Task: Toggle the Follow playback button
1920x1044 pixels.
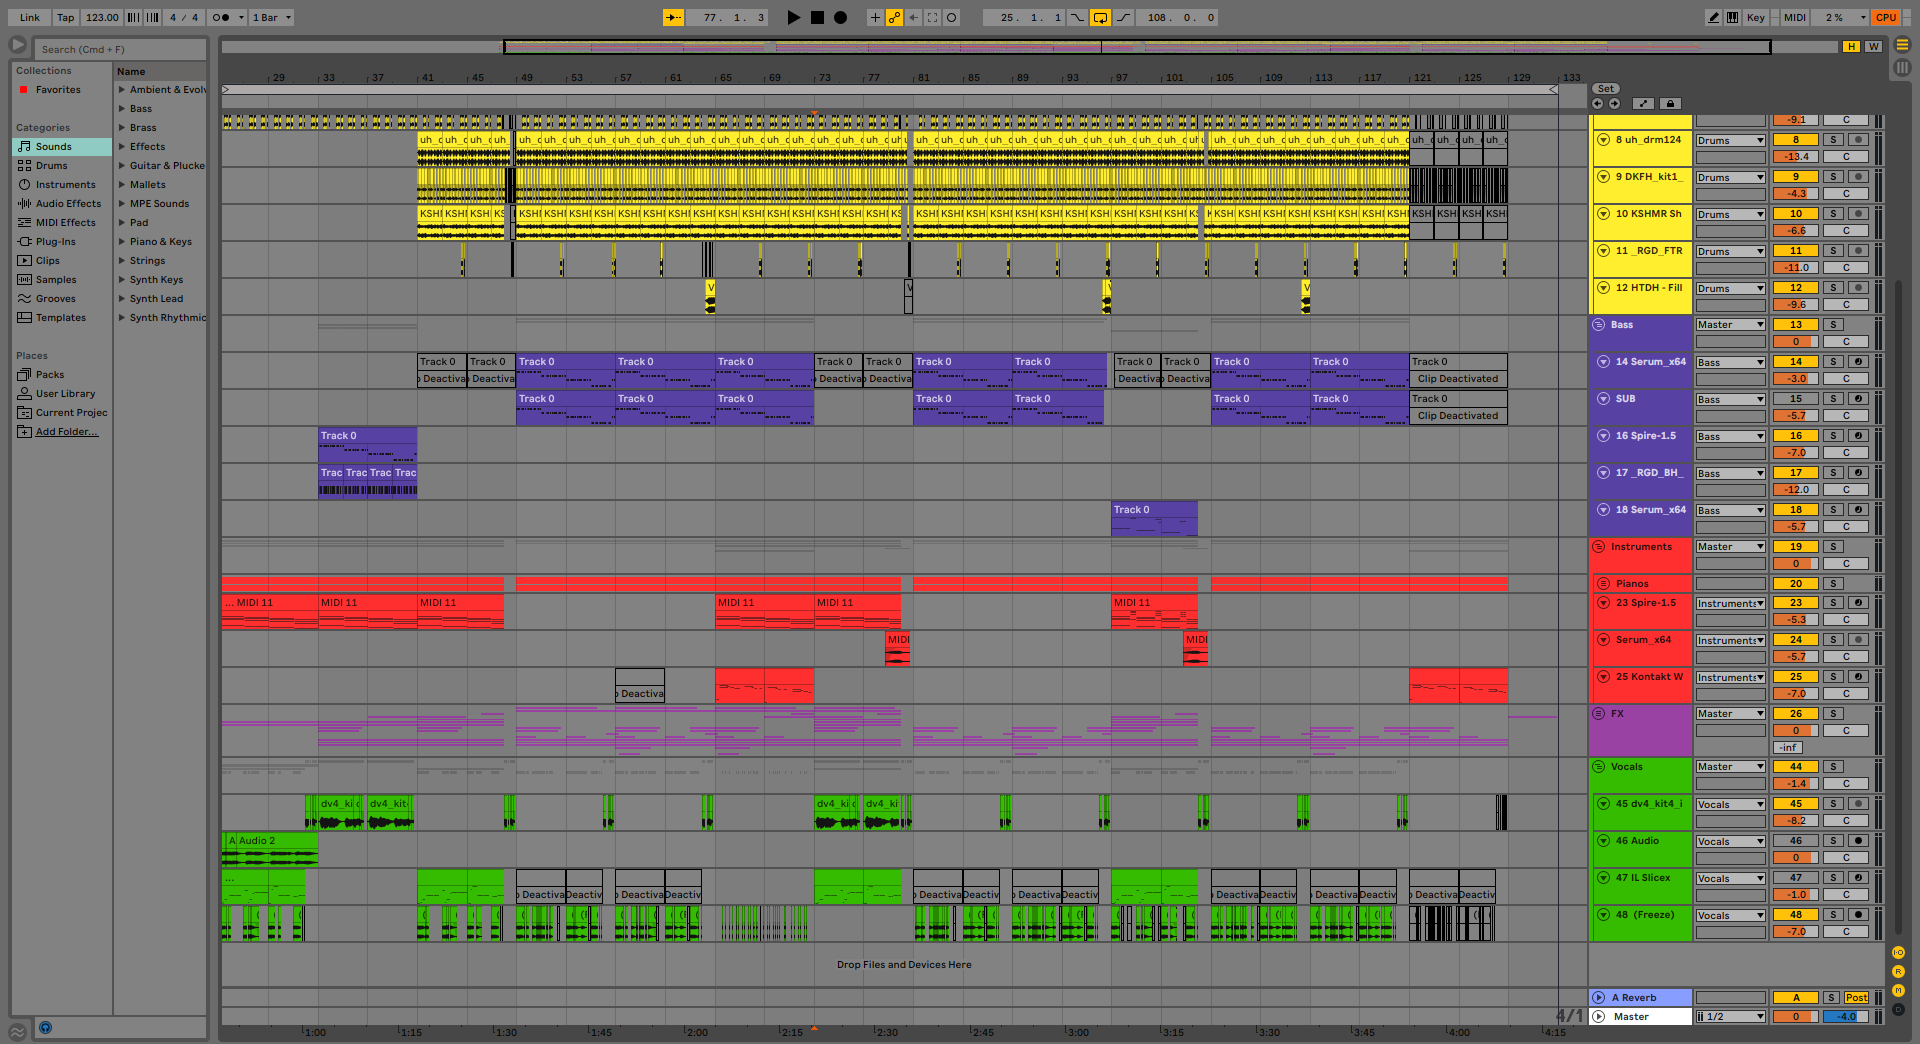Action: [x=673, y=17]
